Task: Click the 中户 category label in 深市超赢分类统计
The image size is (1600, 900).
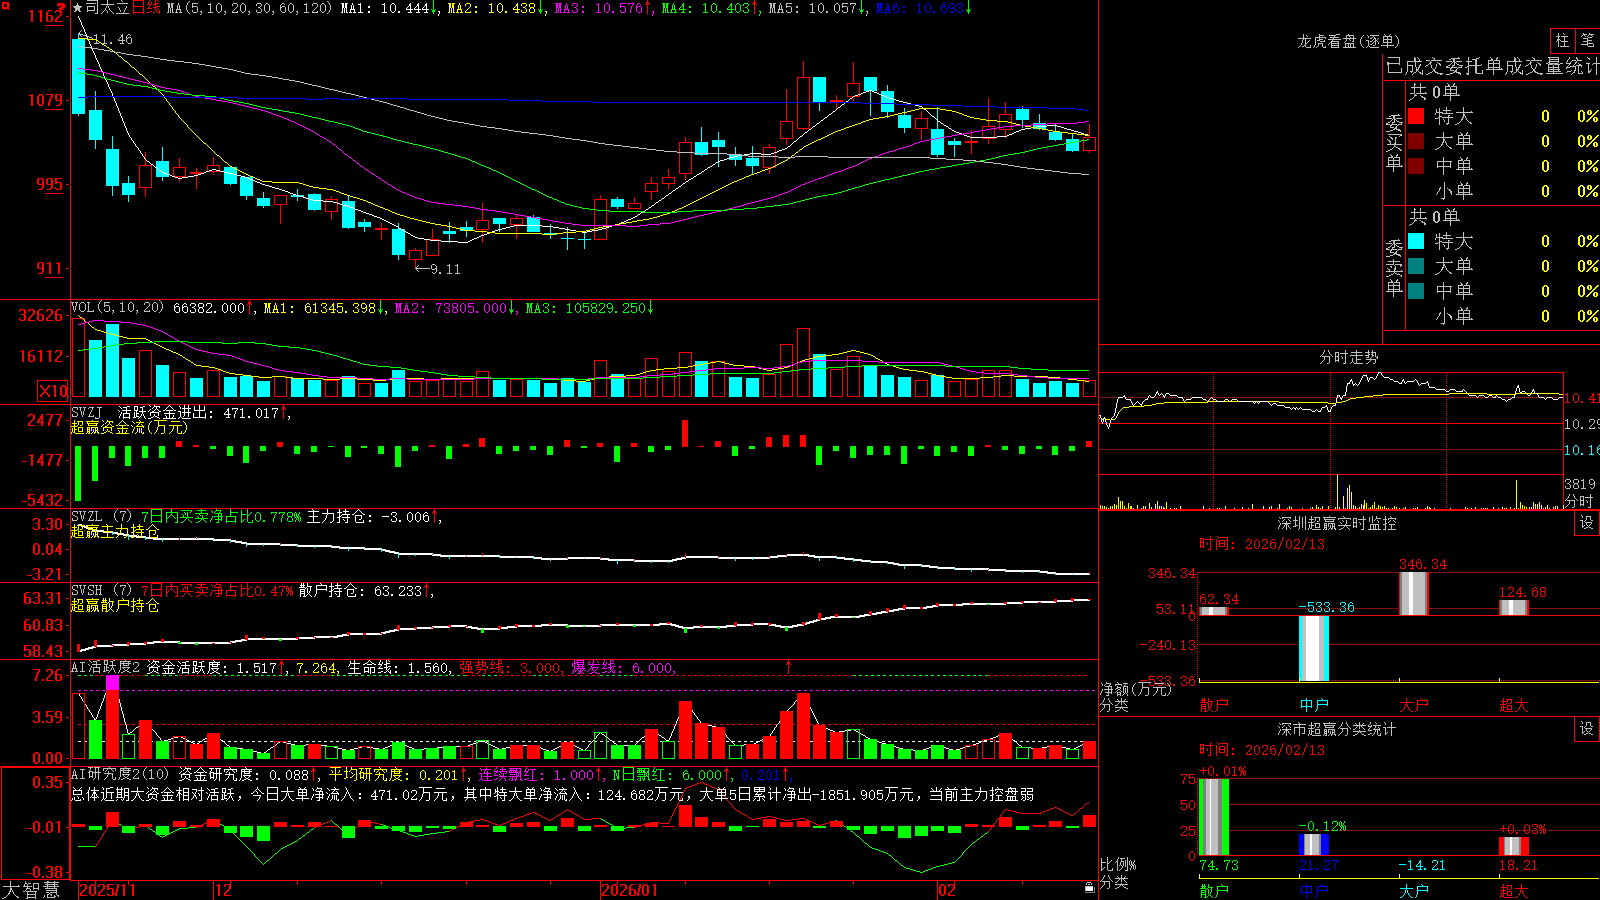Action: click(1314, 890)
